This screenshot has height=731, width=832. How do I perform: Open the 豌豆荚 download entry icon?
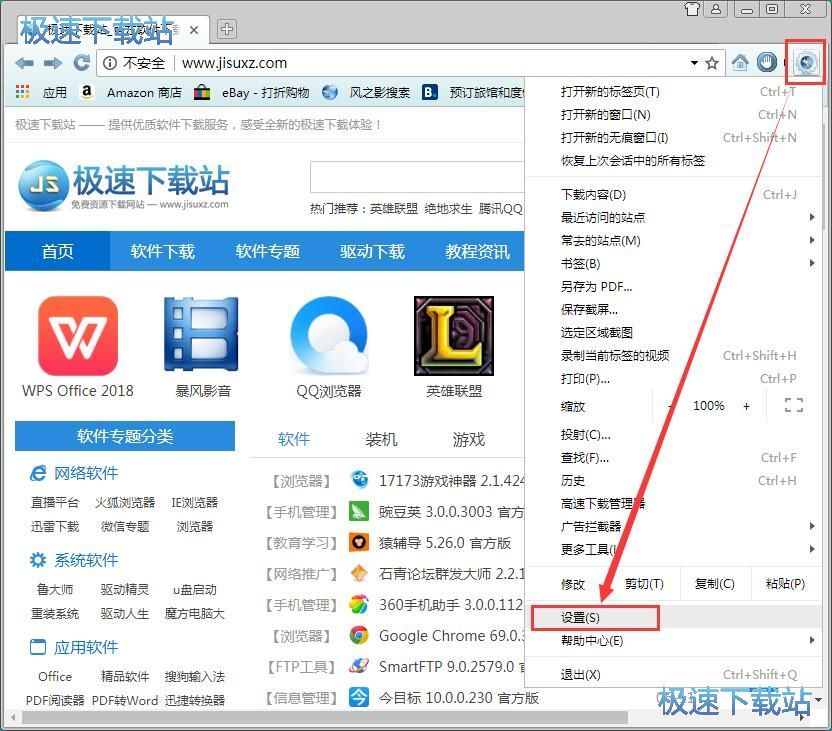point(359,511)
